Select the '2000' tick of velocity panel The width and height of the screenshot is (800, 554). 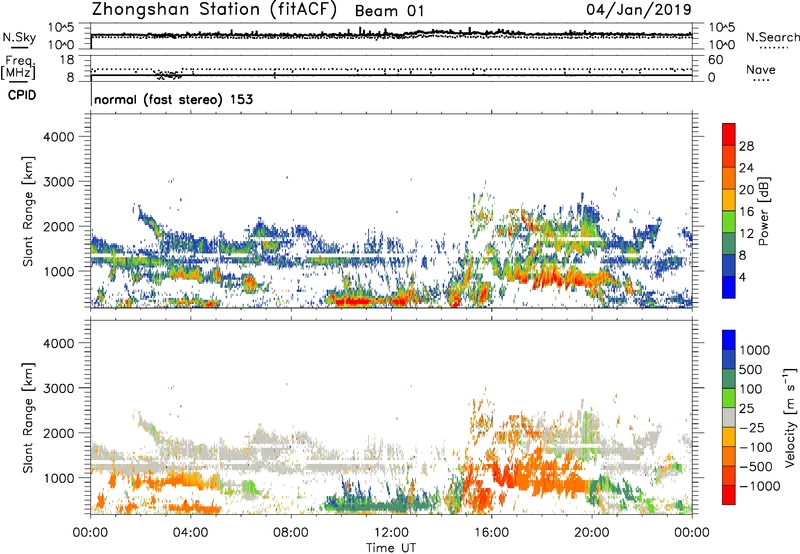[x=59, y=433]
